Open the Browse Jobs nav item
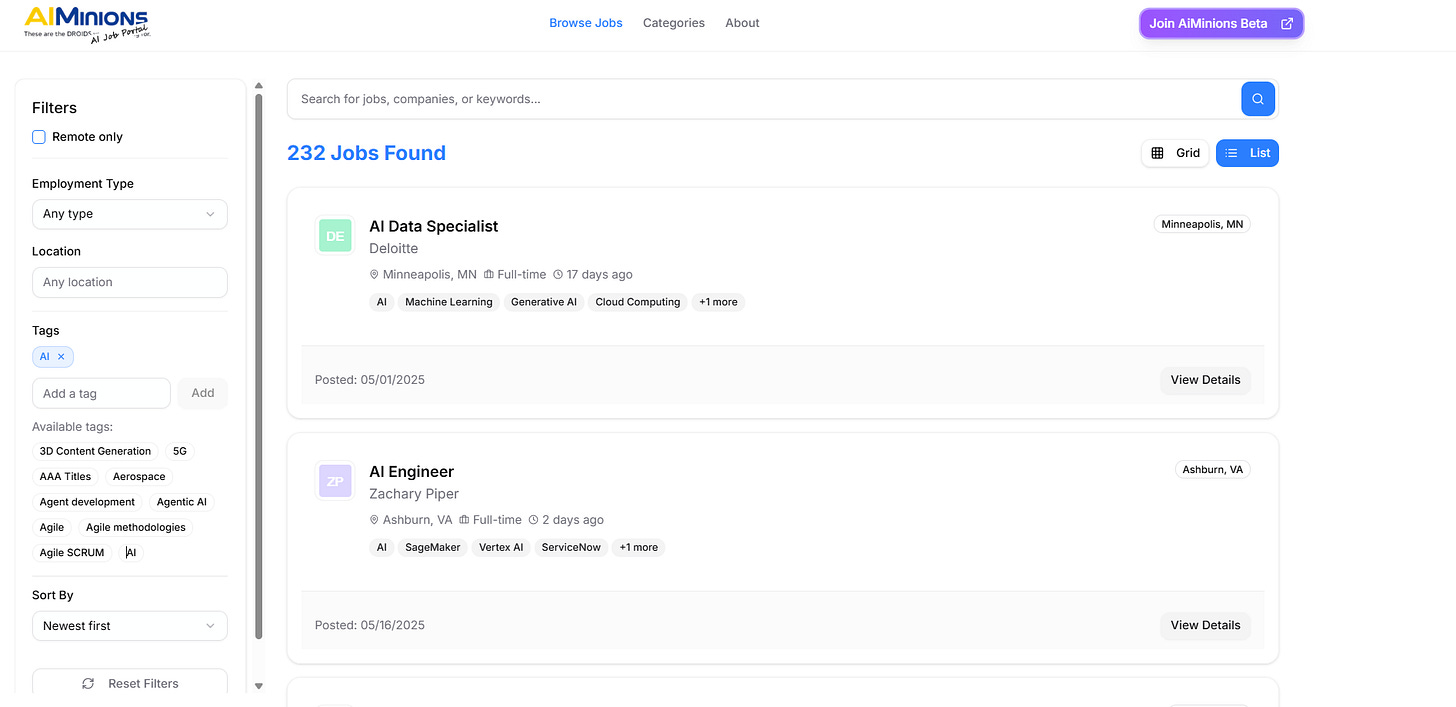1456x707 pixels. (x=586, y=23)
